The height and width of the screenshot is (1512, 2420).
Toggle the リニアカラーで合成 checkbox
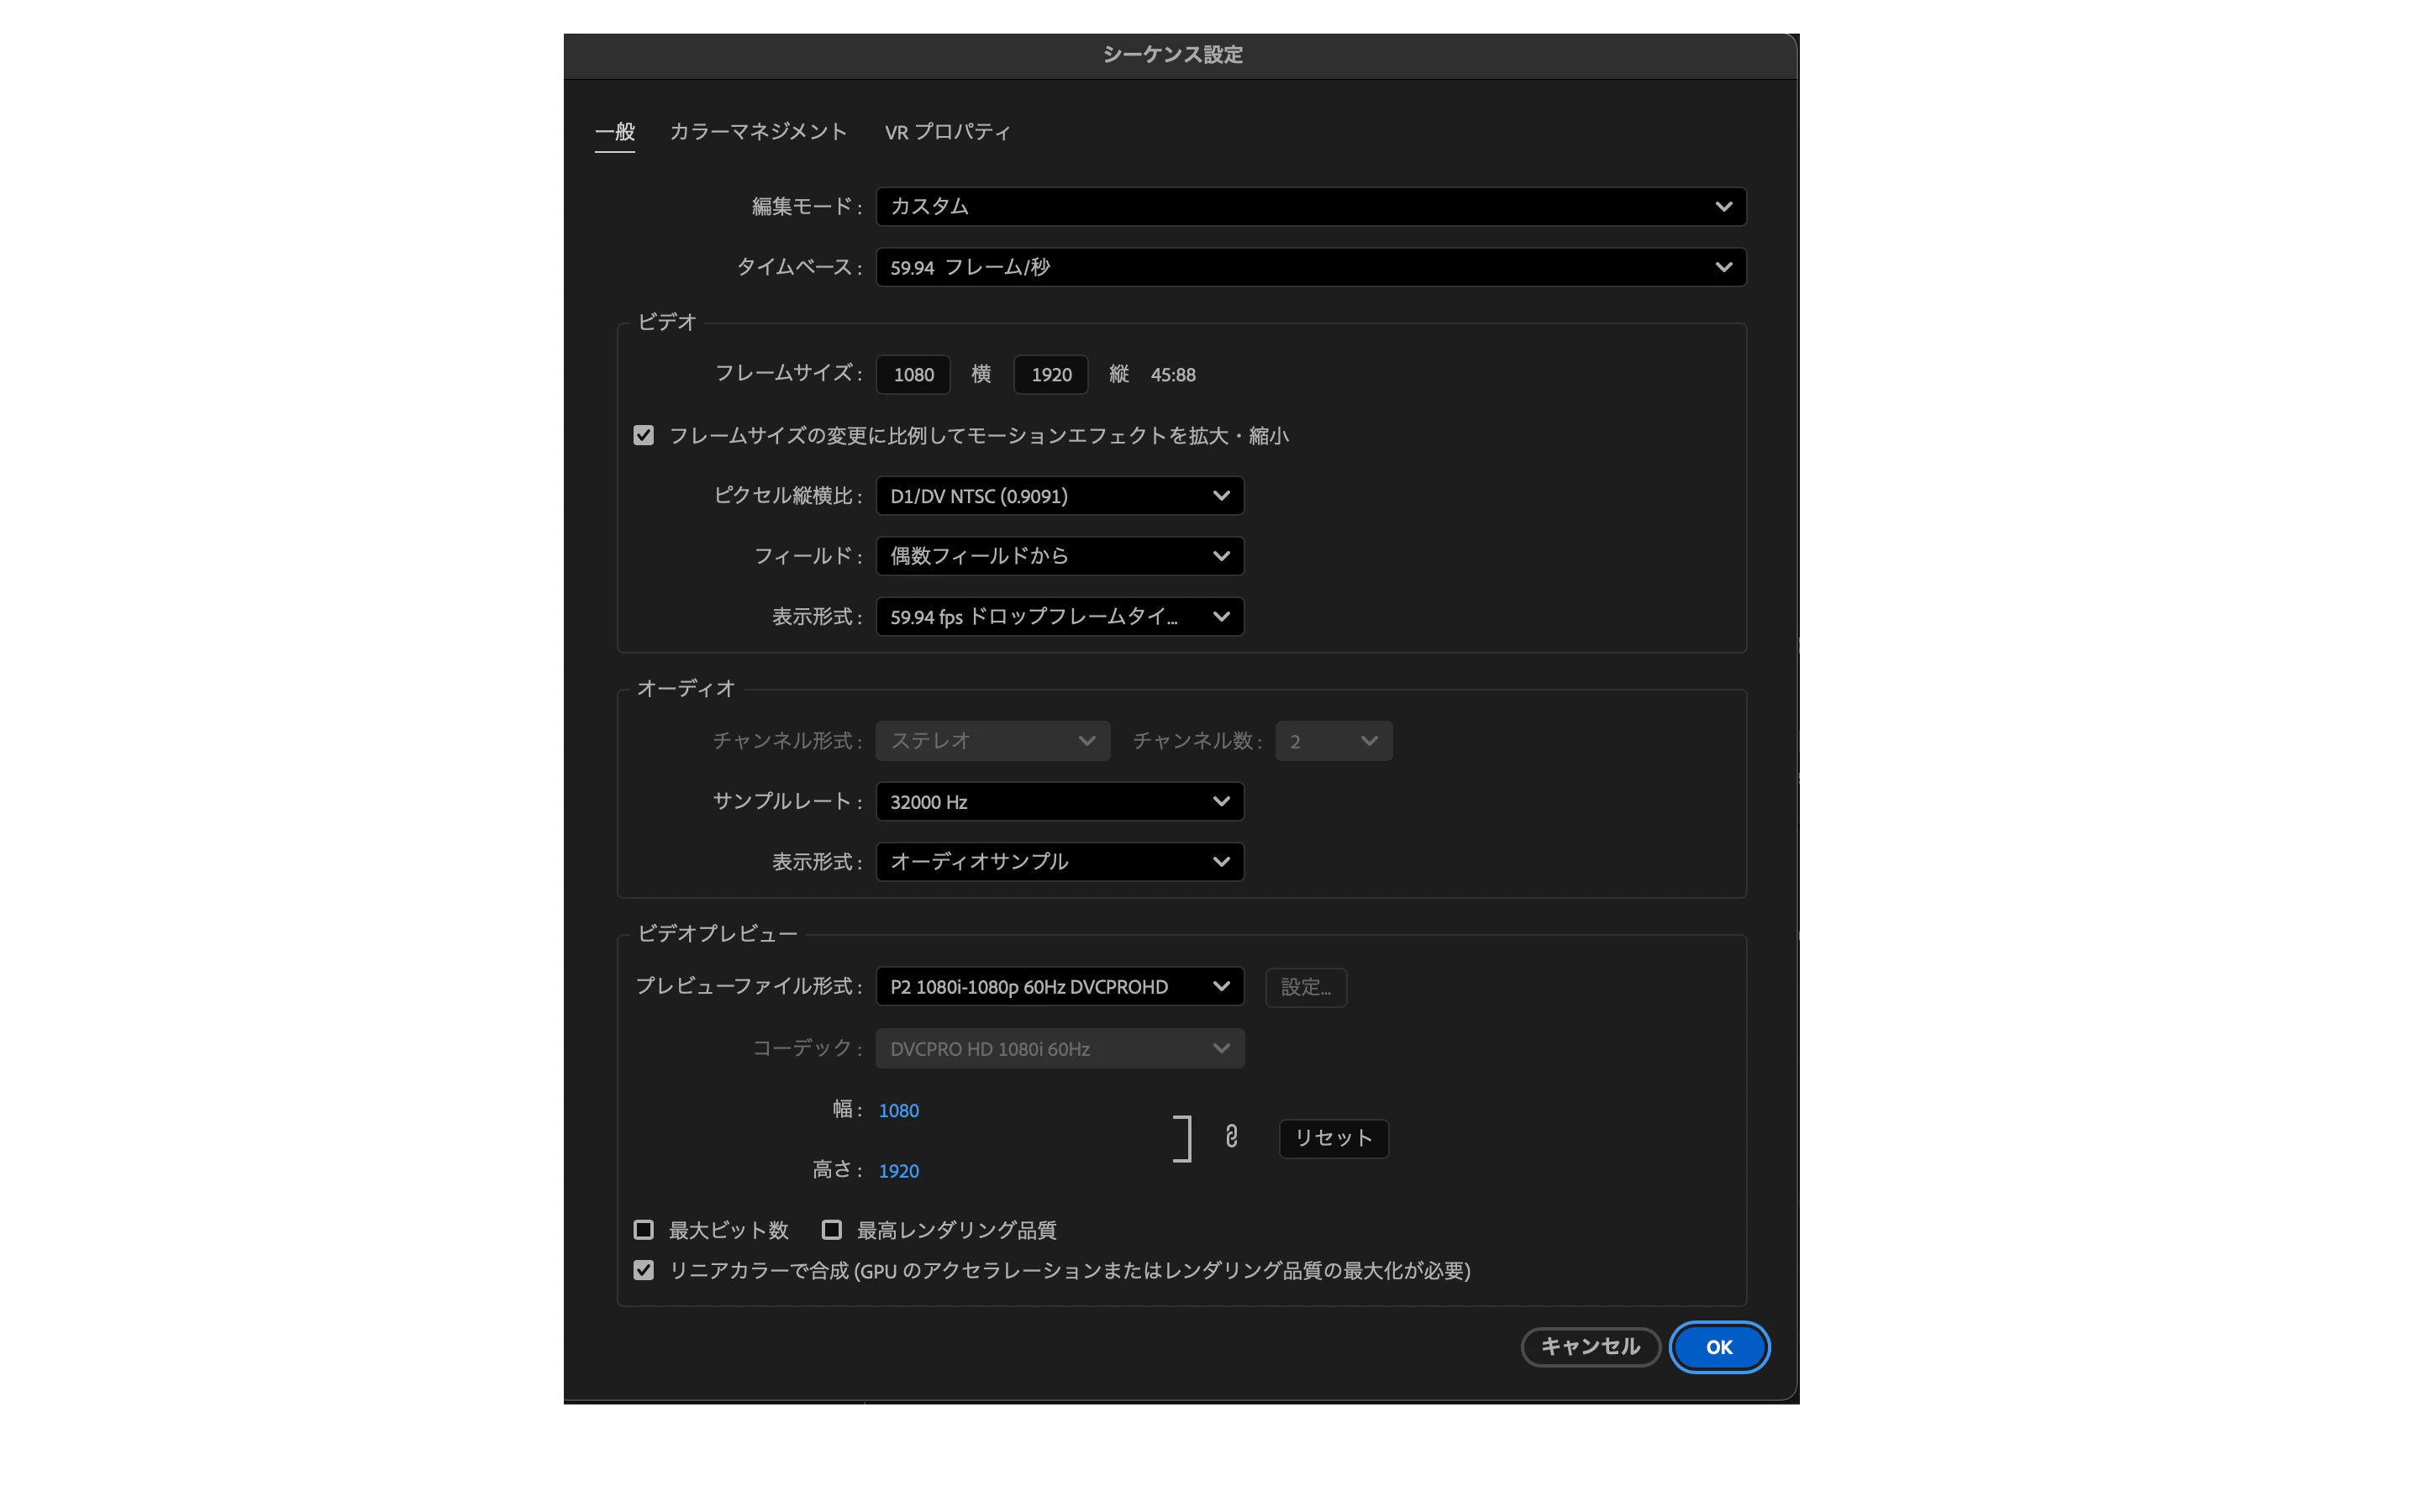[644, 1270]
